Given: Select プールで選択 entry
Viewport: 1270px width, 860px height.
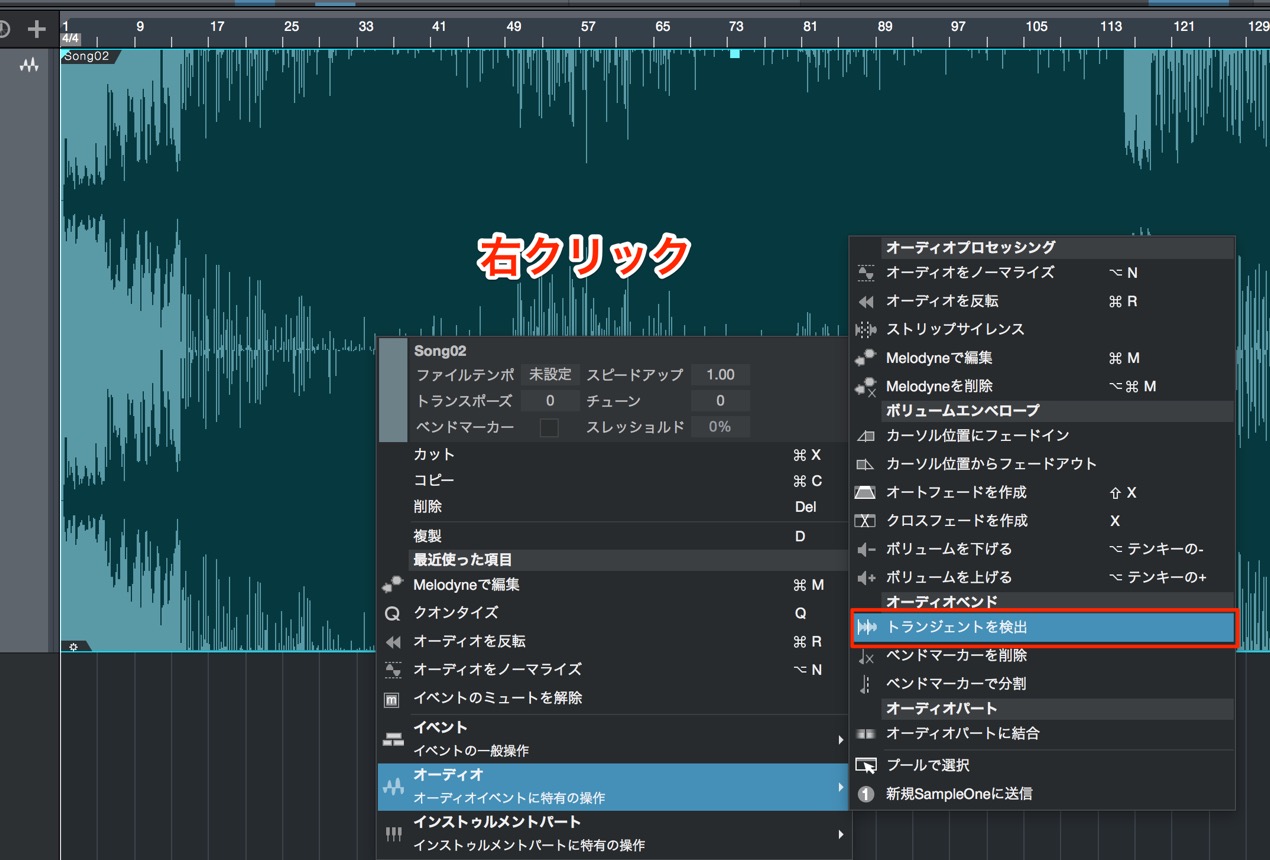Looking at the screenshot, I should click(x=1042, y=766).
